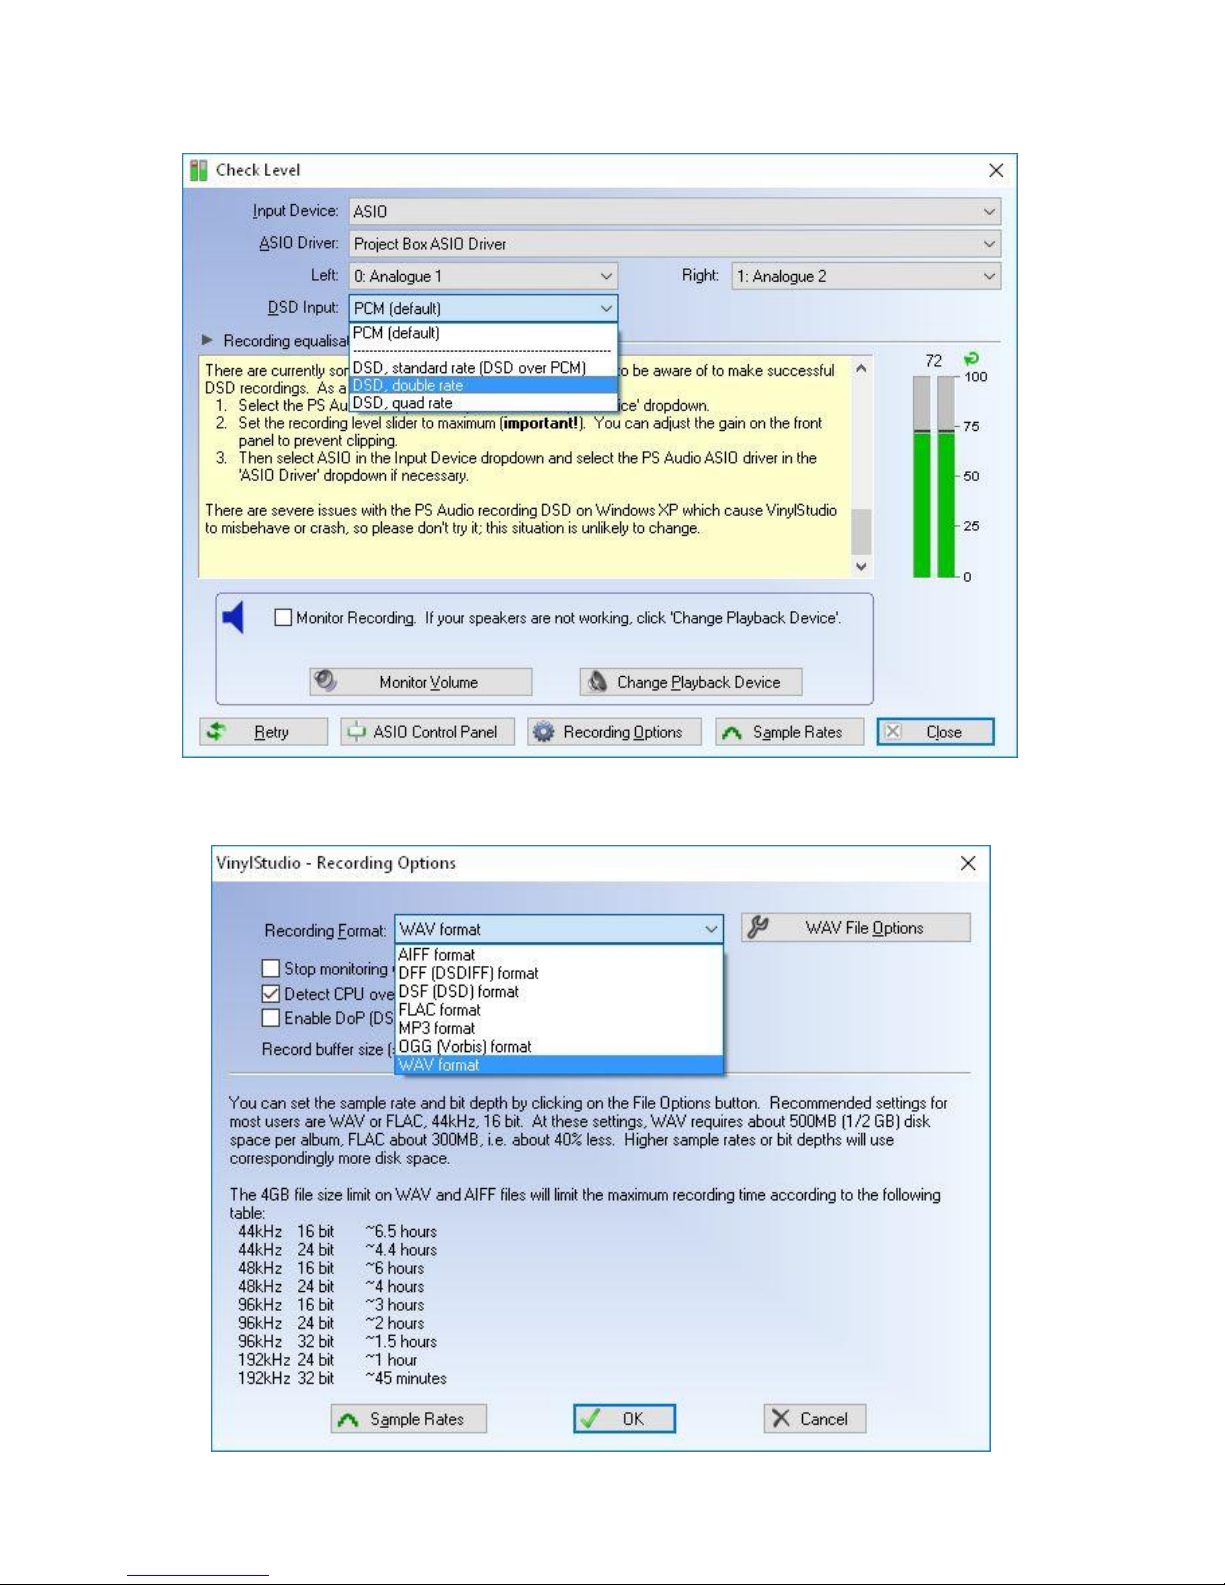Choose DSD, standard rate (DSD over PCM)
This screenshot has height=1585, width=1225.
(483, 368)
